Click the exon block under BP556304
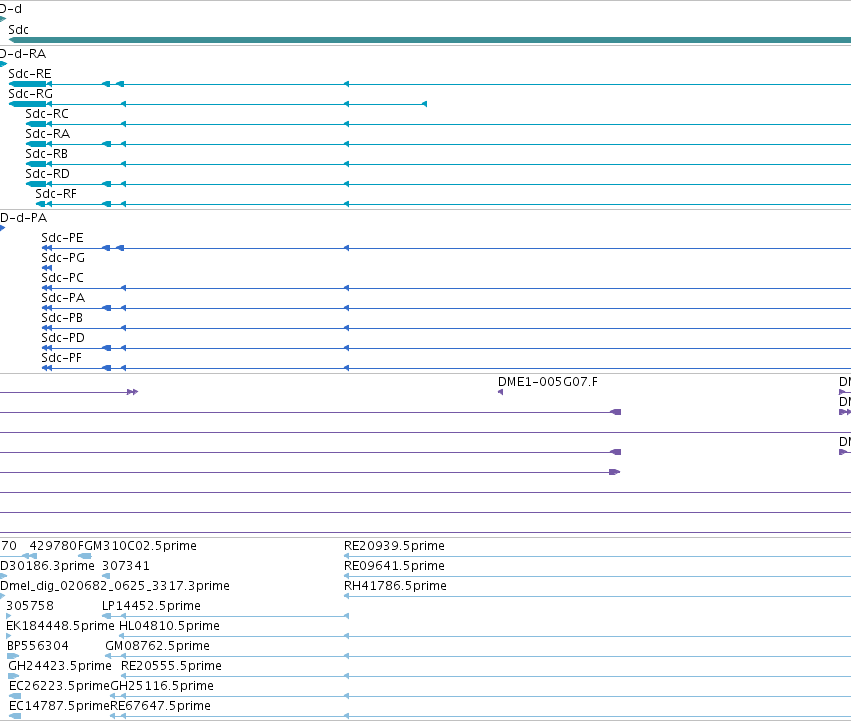The width and height of the screenshot is (851, 721). click(13, 656)
